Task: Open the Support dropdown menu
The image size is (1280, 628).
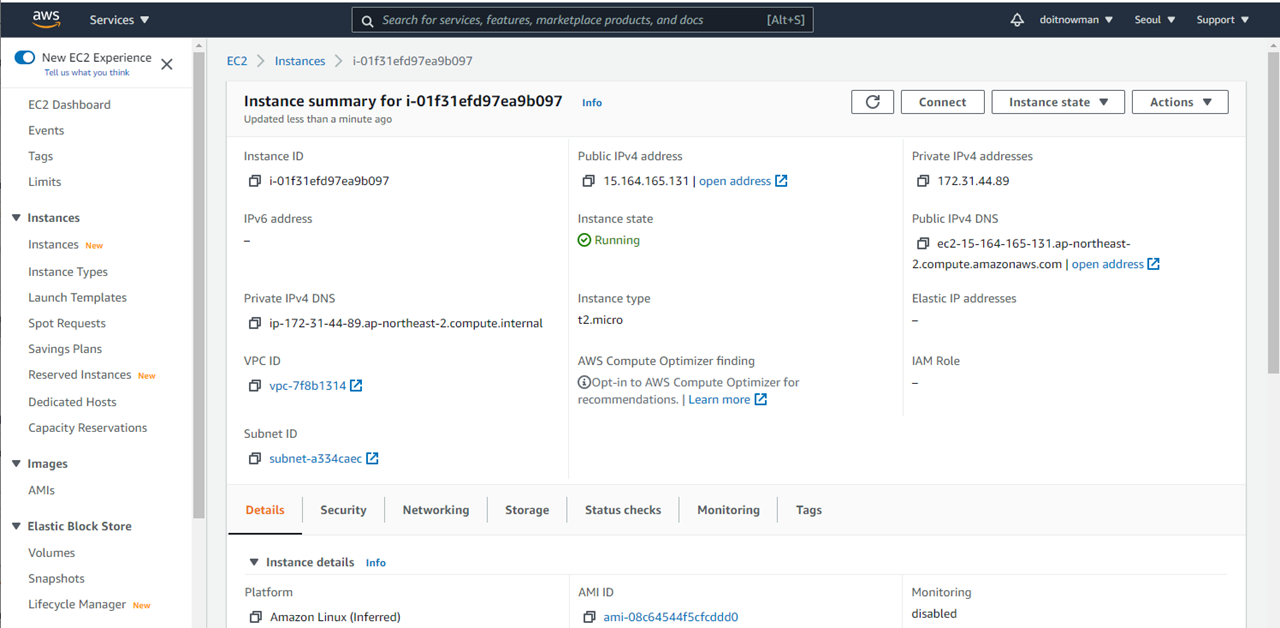Action: [1223, 20]
